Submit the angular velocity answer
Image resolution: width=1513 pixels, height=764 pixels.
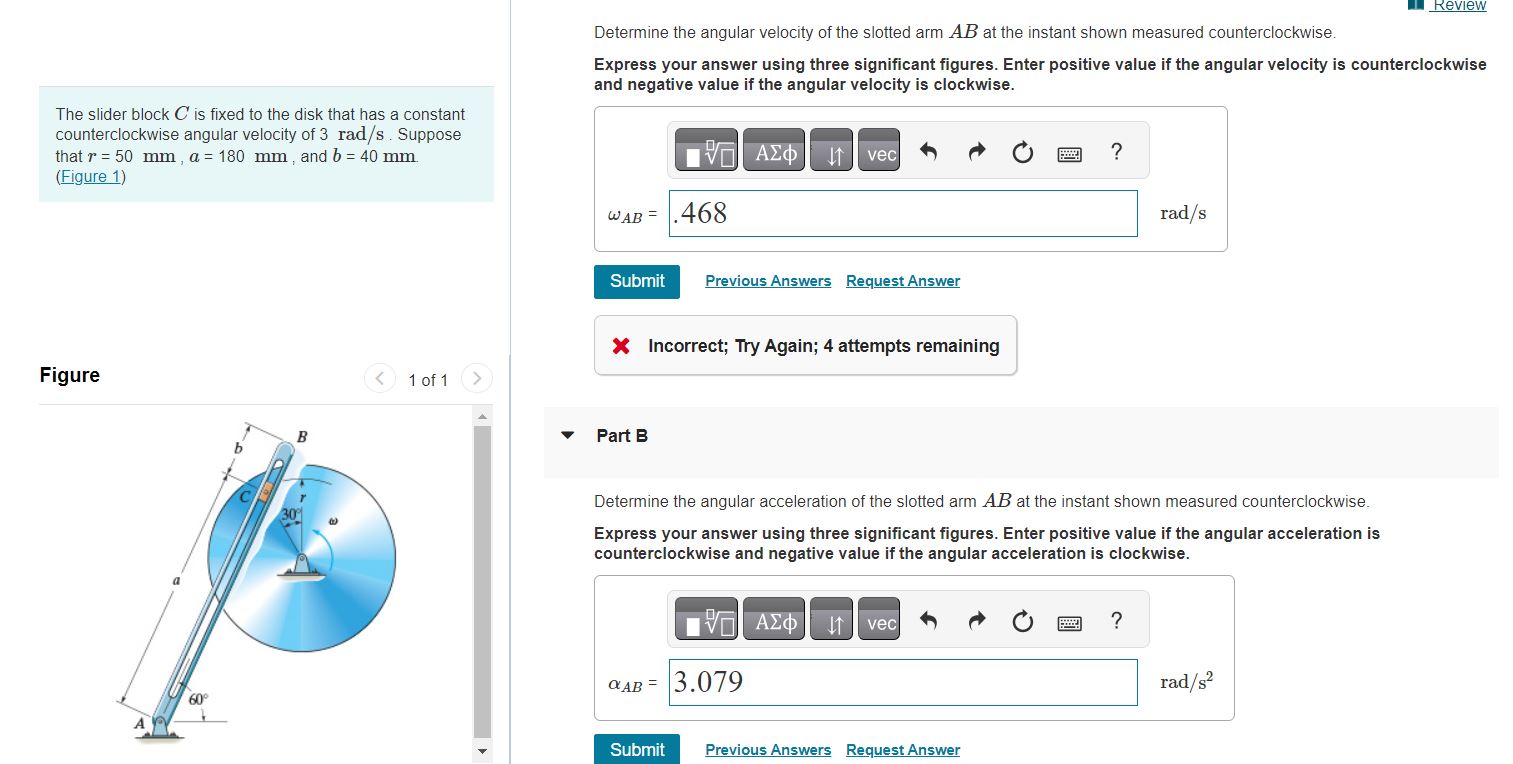[x=636, y=281]
